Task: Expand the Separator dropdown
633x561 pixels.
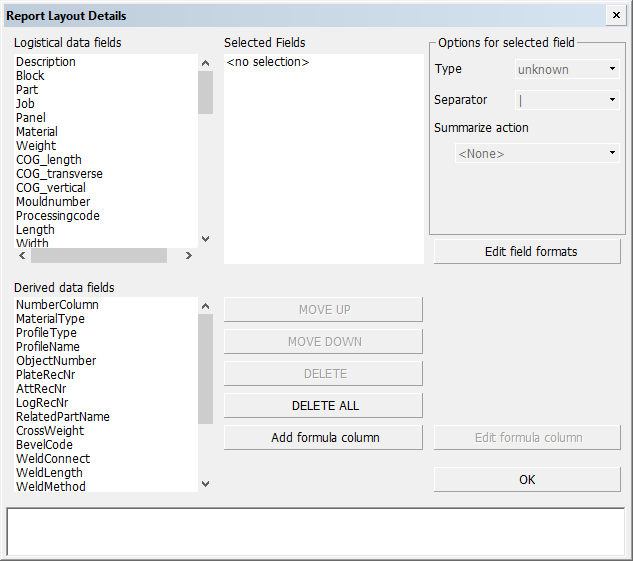Action: 567,100
